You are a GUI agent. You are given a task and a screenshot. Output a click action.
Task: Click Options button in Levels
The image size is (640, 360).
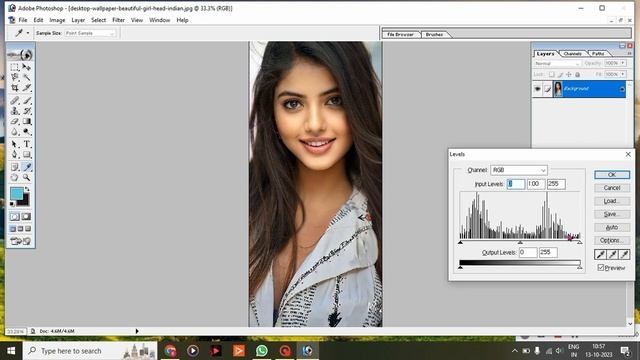tap(612, 240)
